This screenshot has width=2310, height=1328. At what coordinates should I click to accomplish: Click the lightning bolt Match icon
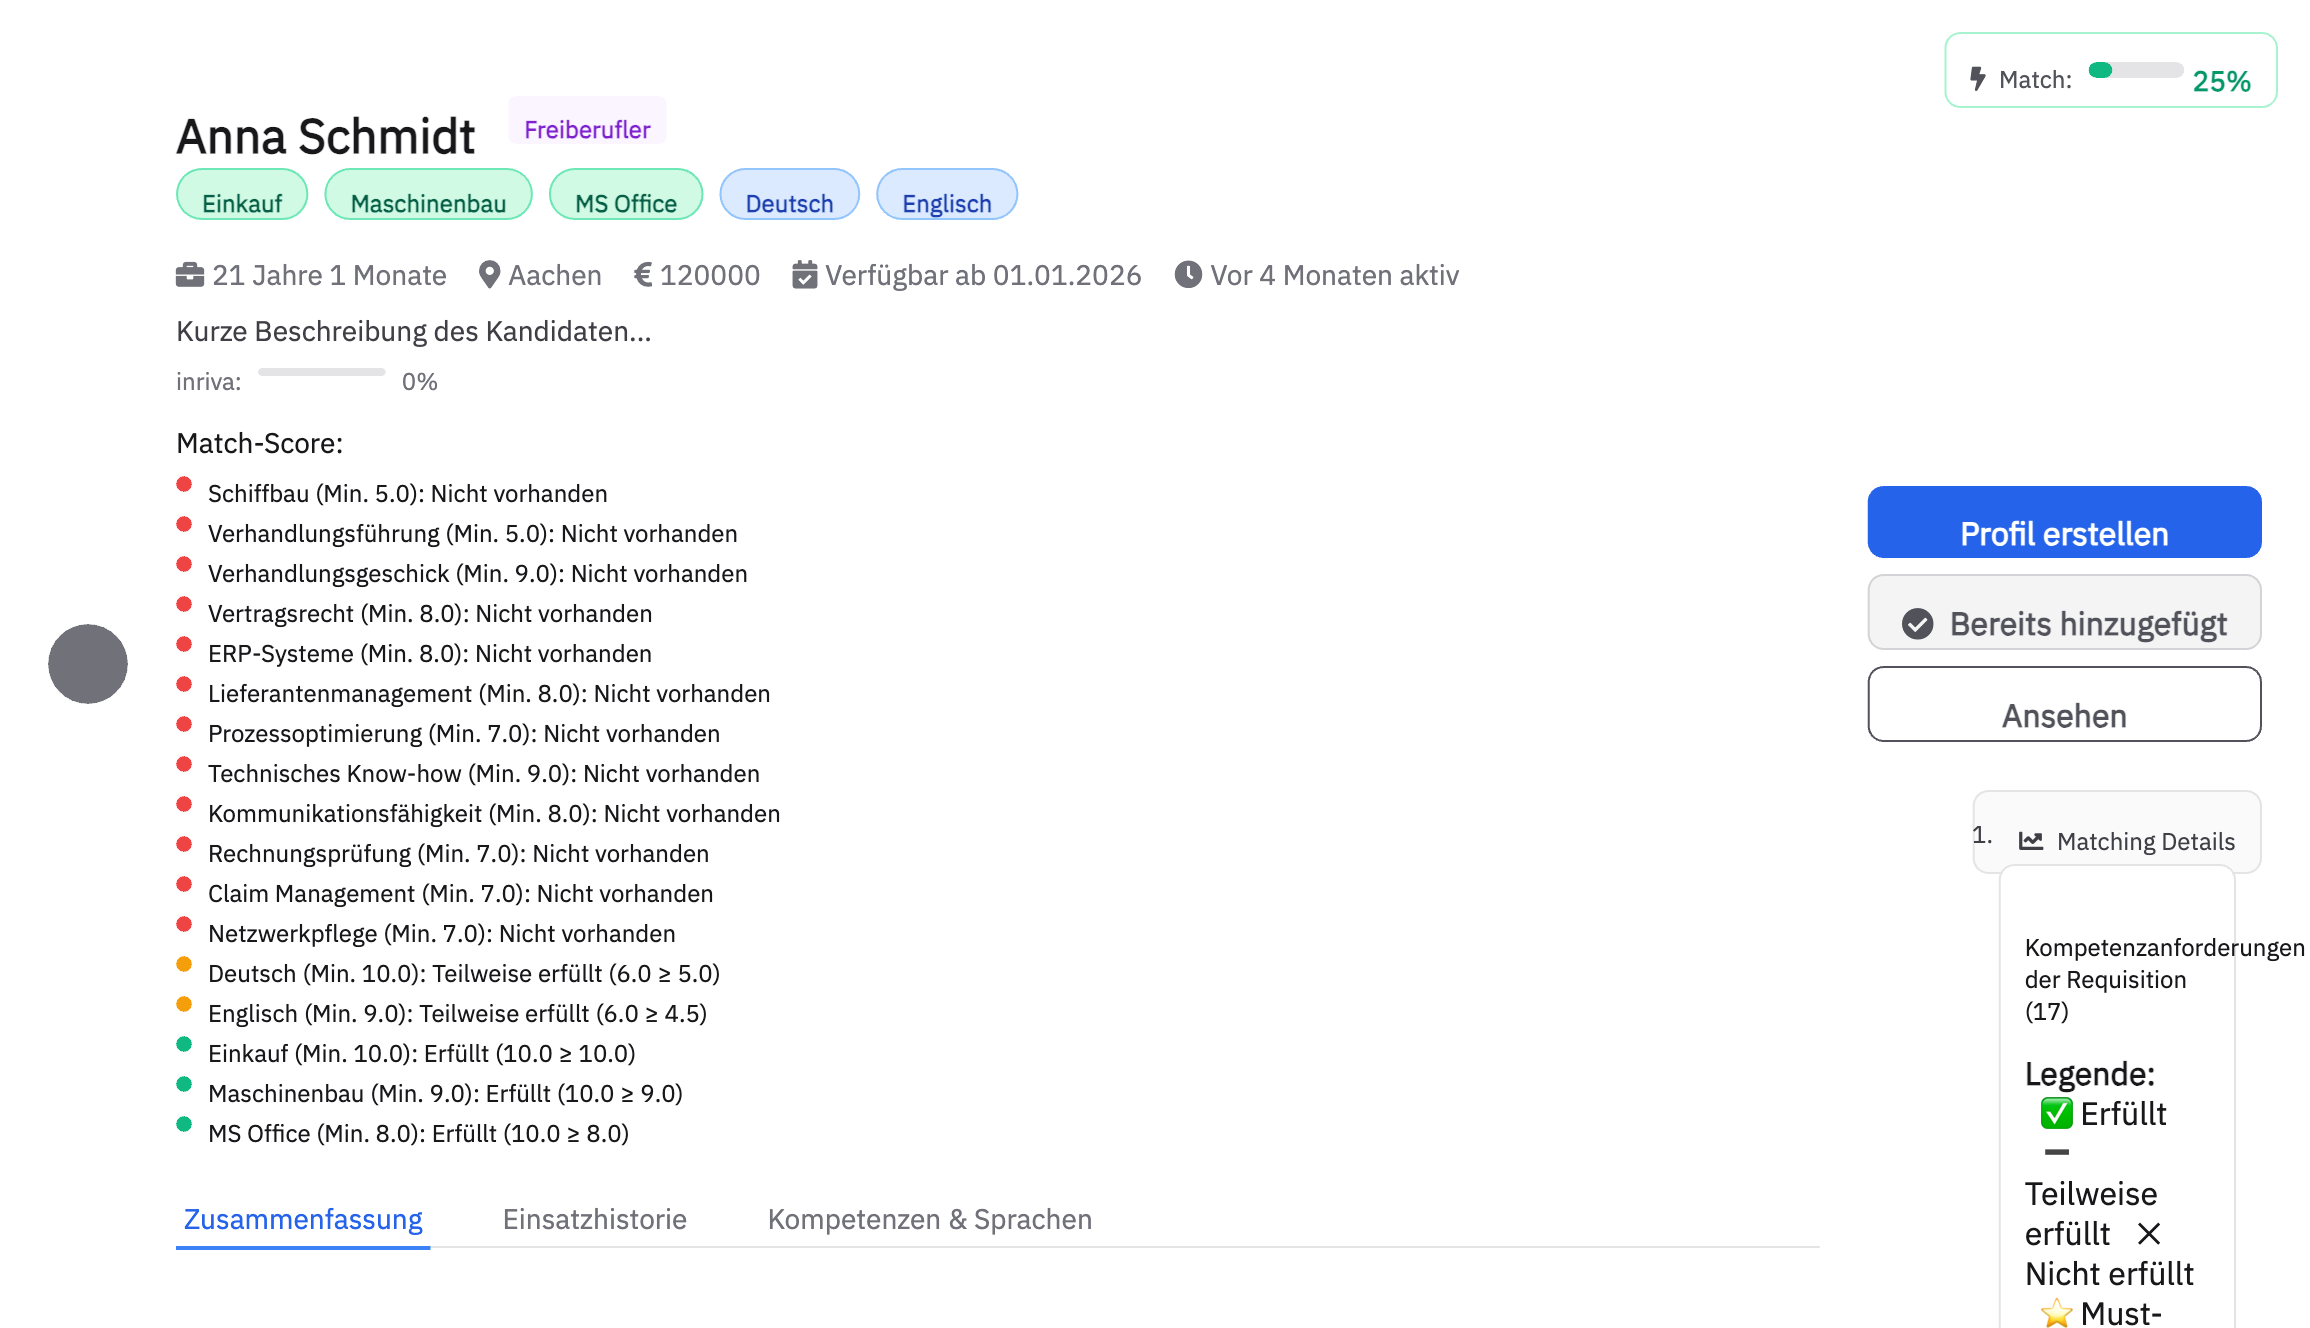coord(1977,79)
